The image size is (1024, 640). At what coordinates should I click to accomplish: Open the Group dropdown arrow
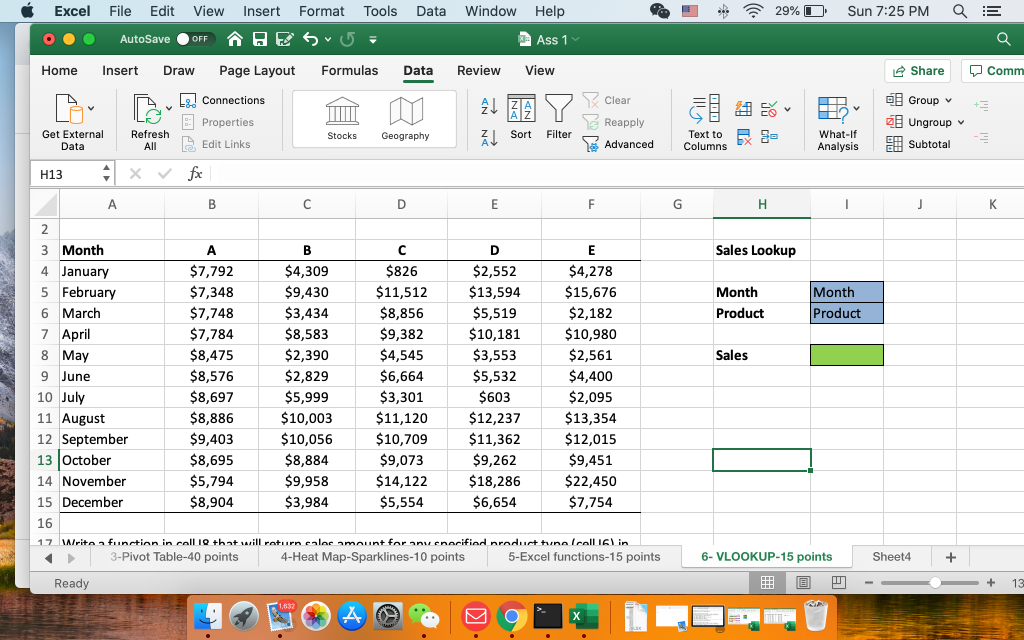(x=947, y=99)
